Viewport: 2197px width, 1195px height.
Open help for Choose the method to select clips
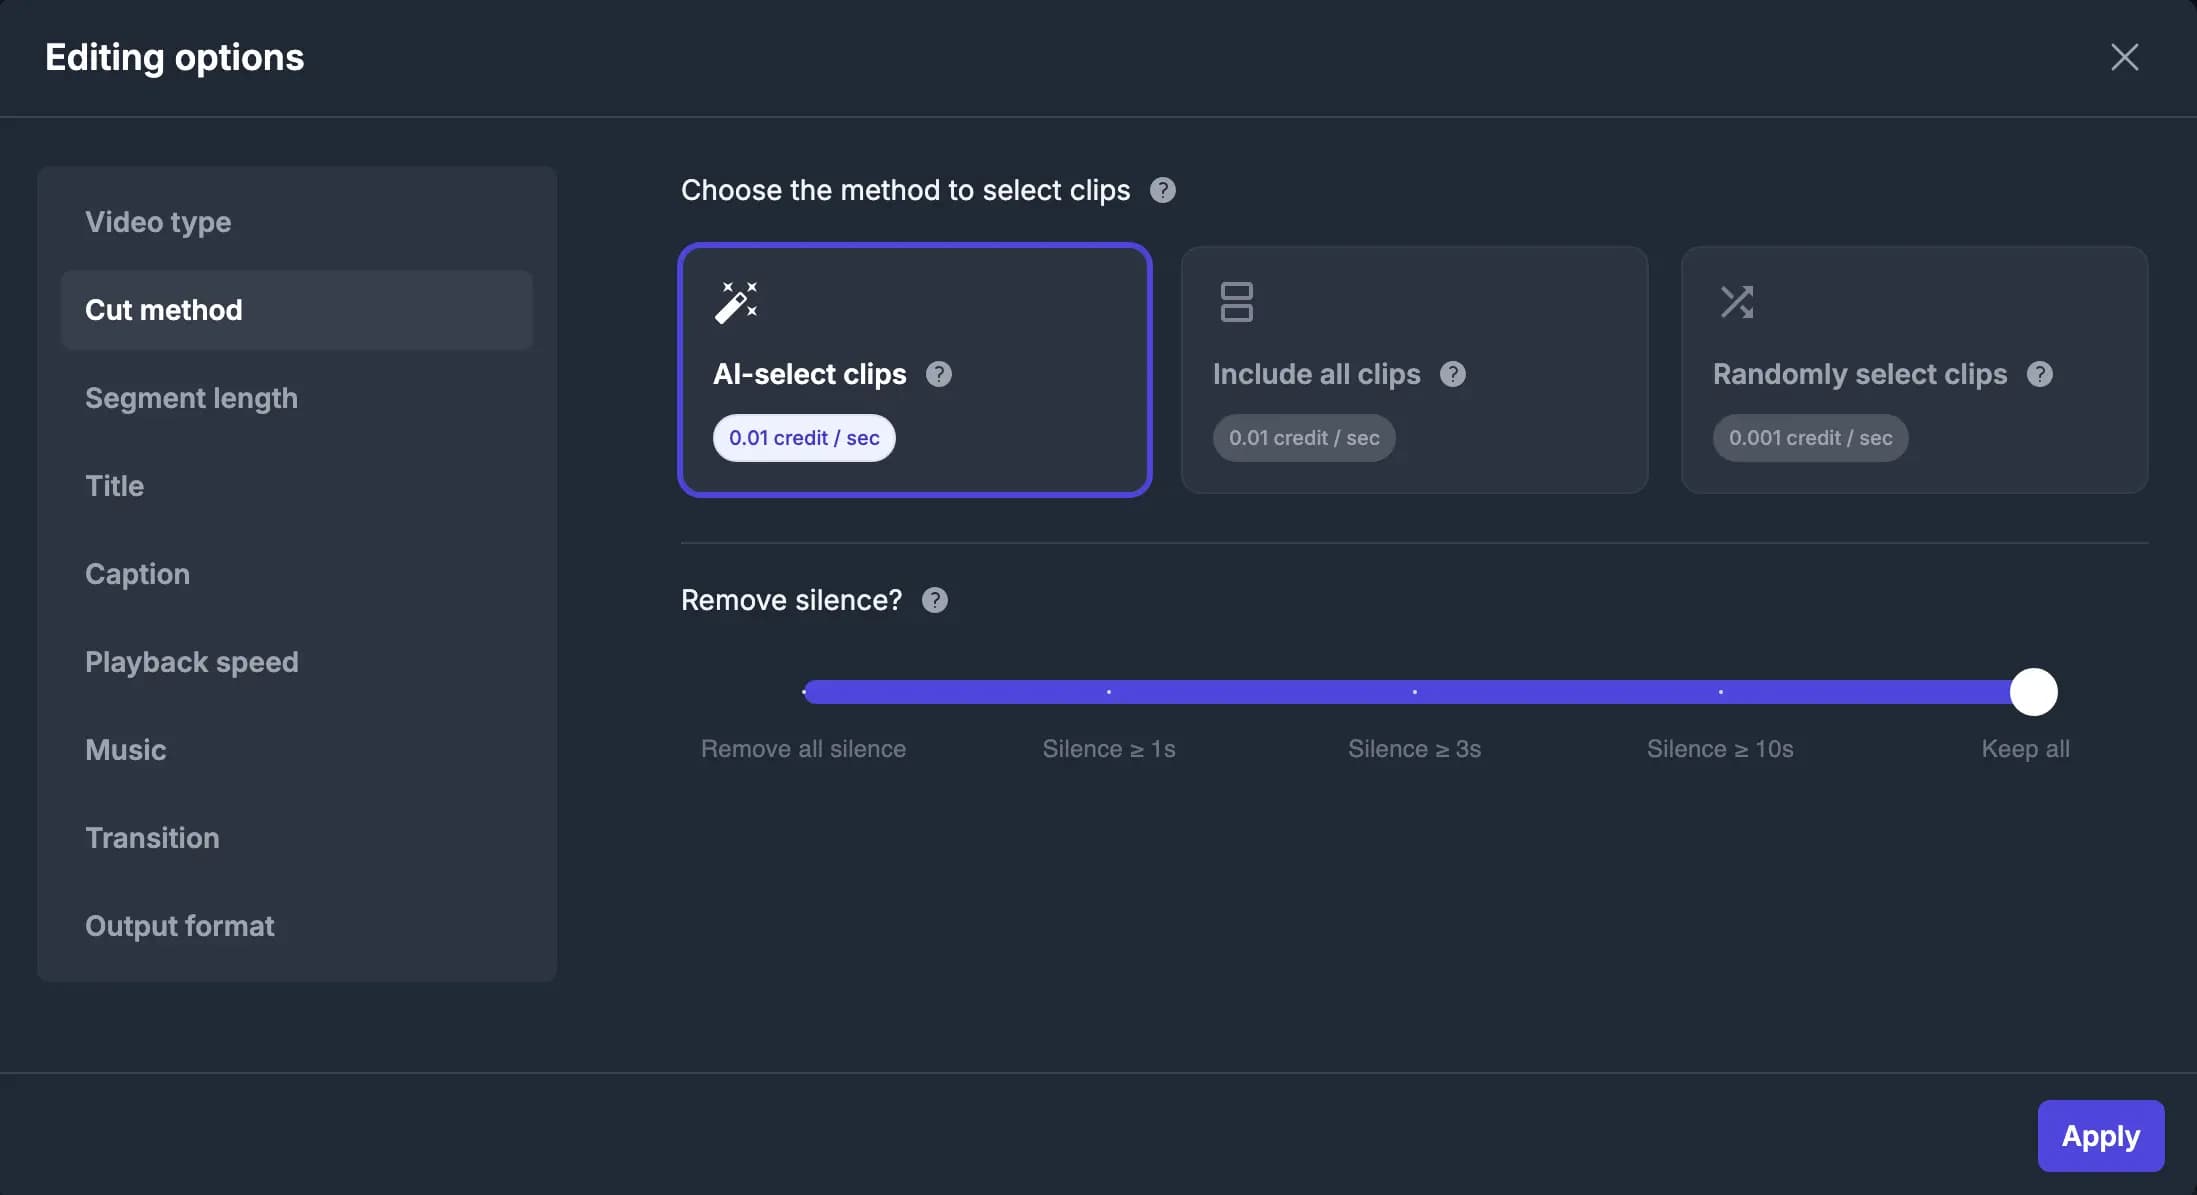(x=1163, y=190)
